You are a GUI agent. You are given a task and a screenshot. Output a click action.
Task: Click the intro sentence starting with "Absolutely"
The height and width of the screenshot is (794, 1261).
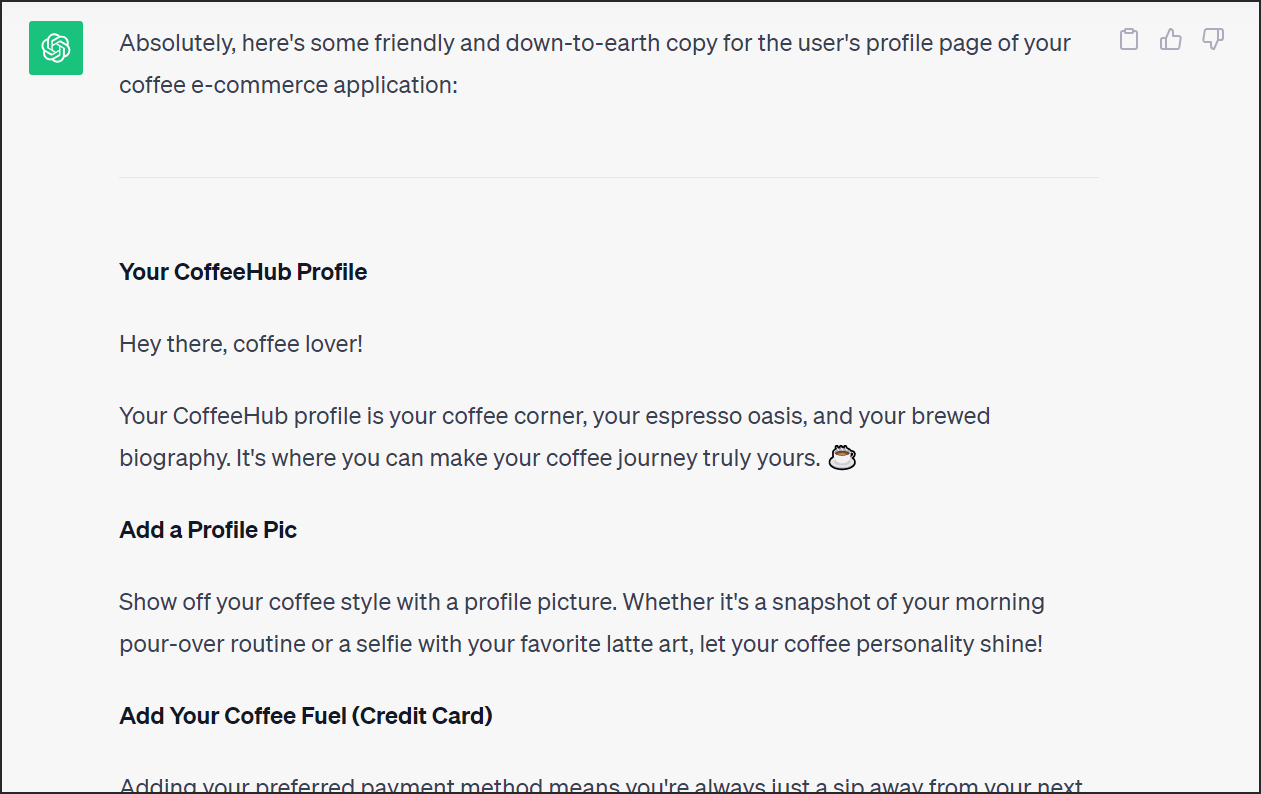[x=595, y=64]
